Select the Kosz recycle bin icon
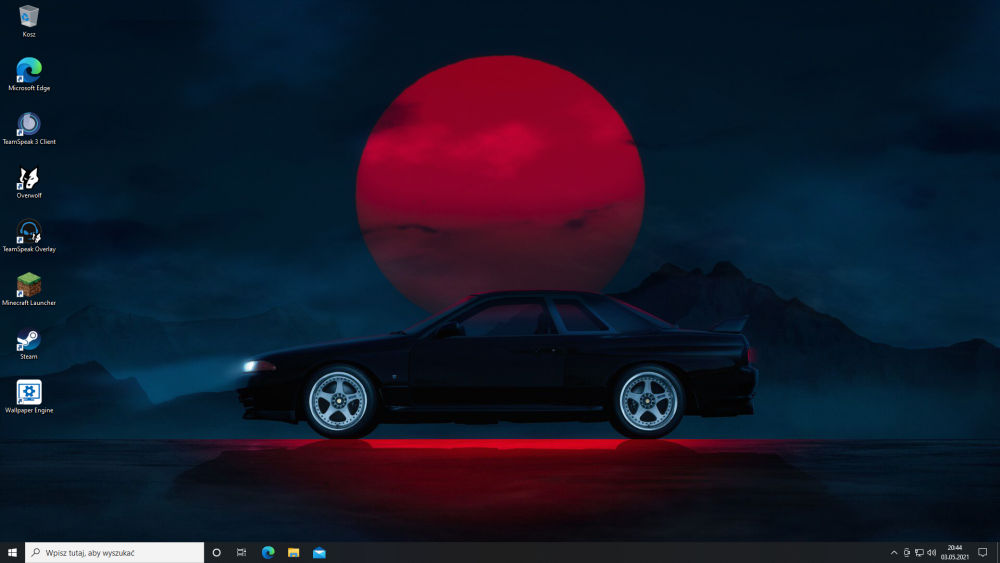Viewport: 1000px width, 563px height. click(29, 17)
